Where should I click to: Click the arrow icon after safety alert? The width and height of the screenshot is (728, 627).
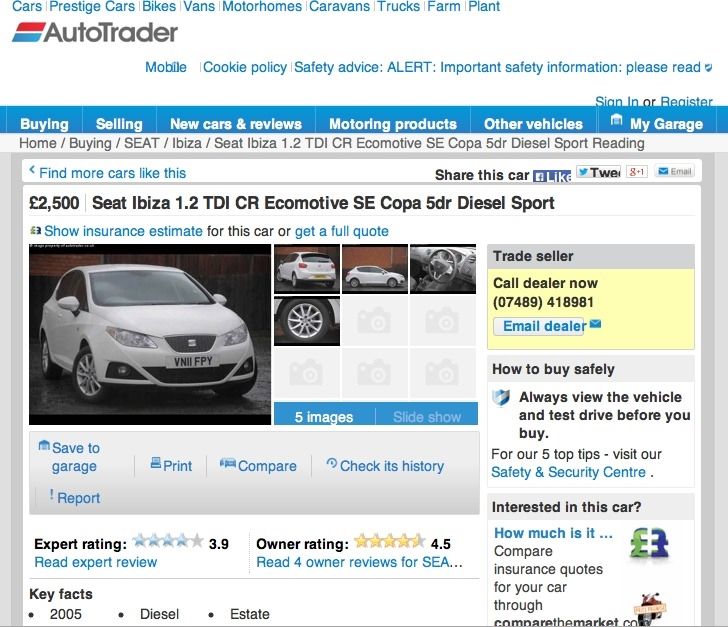(708, 67)
